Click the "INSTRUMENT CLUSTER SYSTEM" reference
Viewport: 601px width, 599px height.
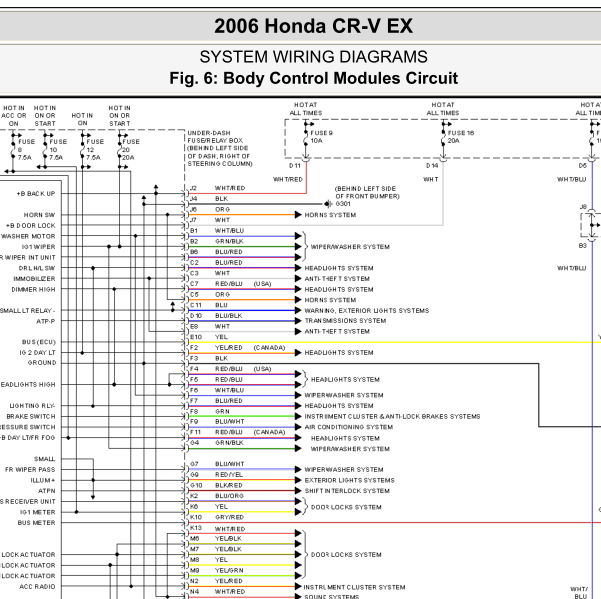point(354,587)
